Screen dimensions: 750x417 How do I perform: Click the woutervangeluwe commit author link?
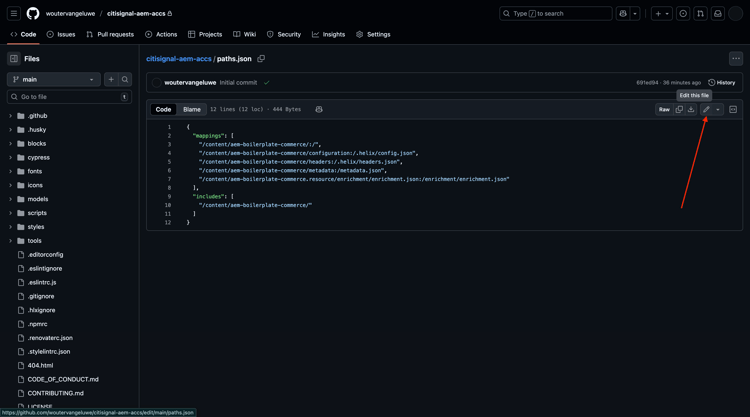pos(190,83)
